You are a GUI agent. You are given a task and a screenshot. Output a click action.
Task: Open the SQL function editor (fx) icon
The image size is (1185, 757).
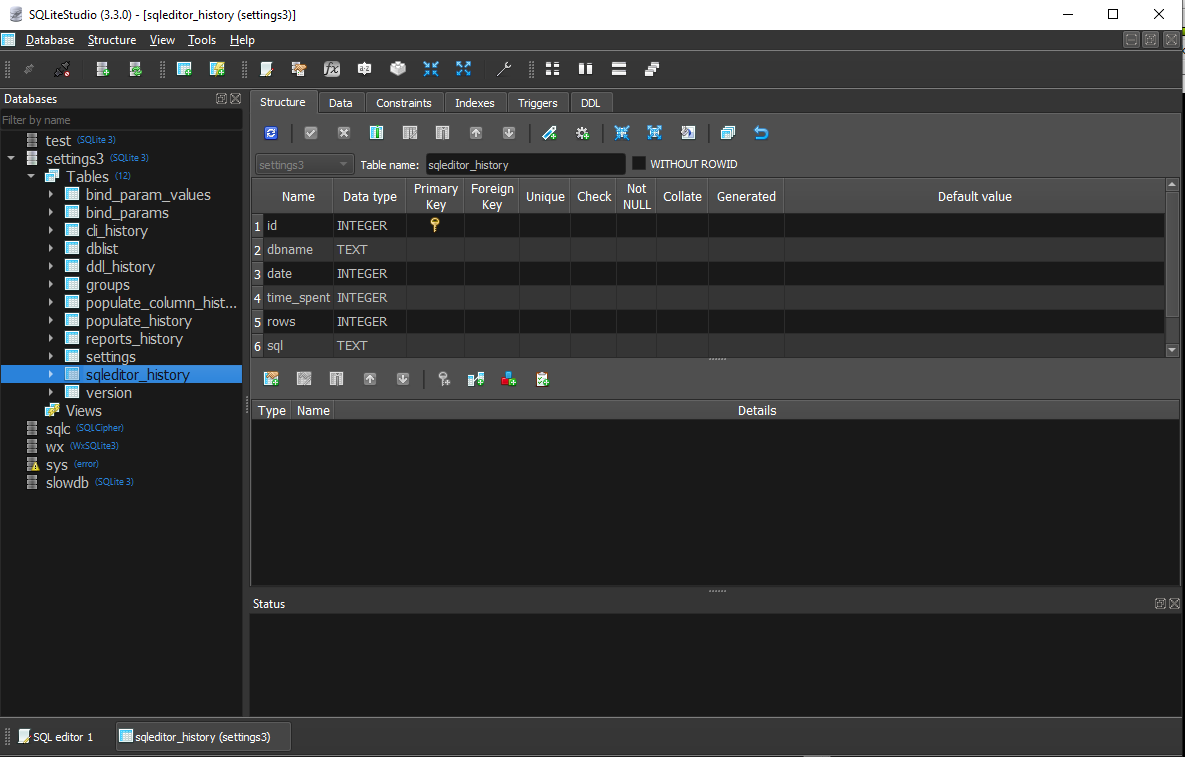pyautogui.click(x=331, y=69)
